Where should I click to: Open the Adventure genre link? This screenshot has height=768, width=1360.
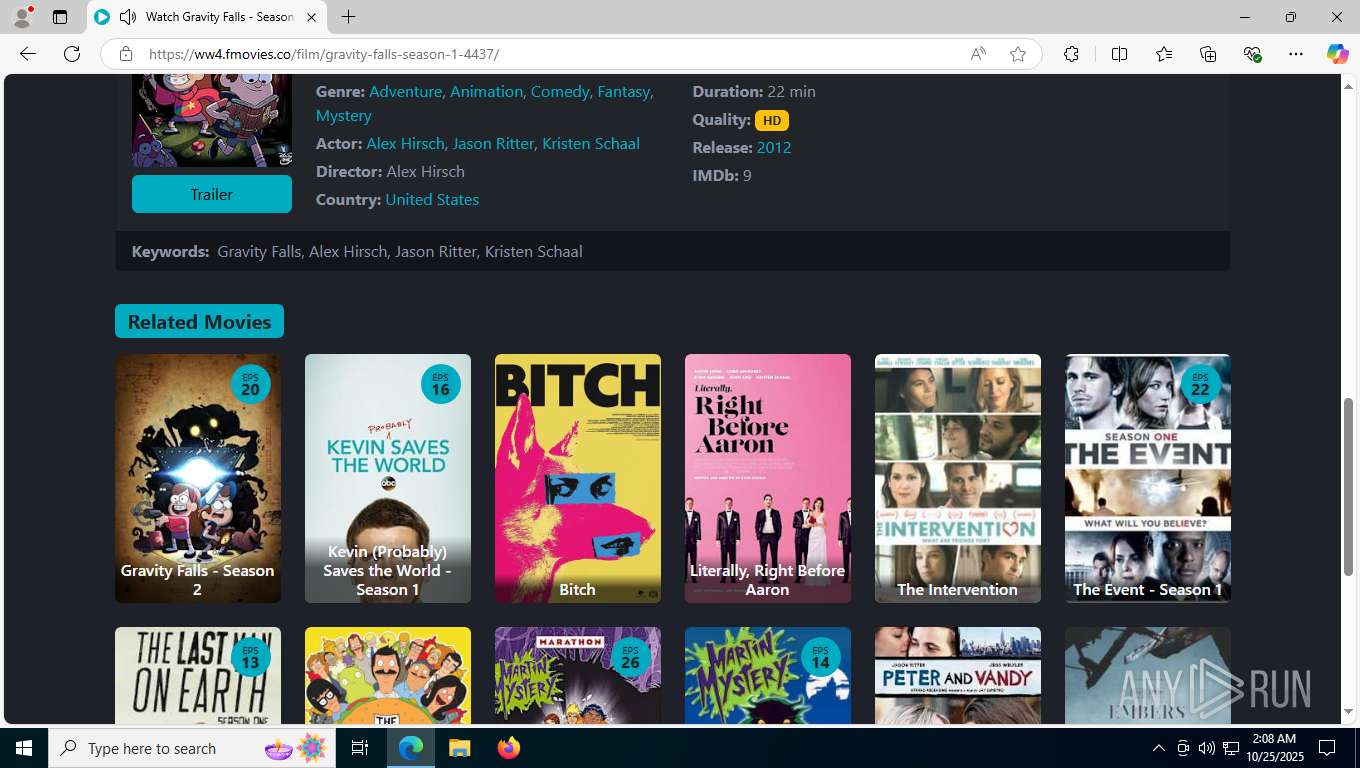(405, 91)
